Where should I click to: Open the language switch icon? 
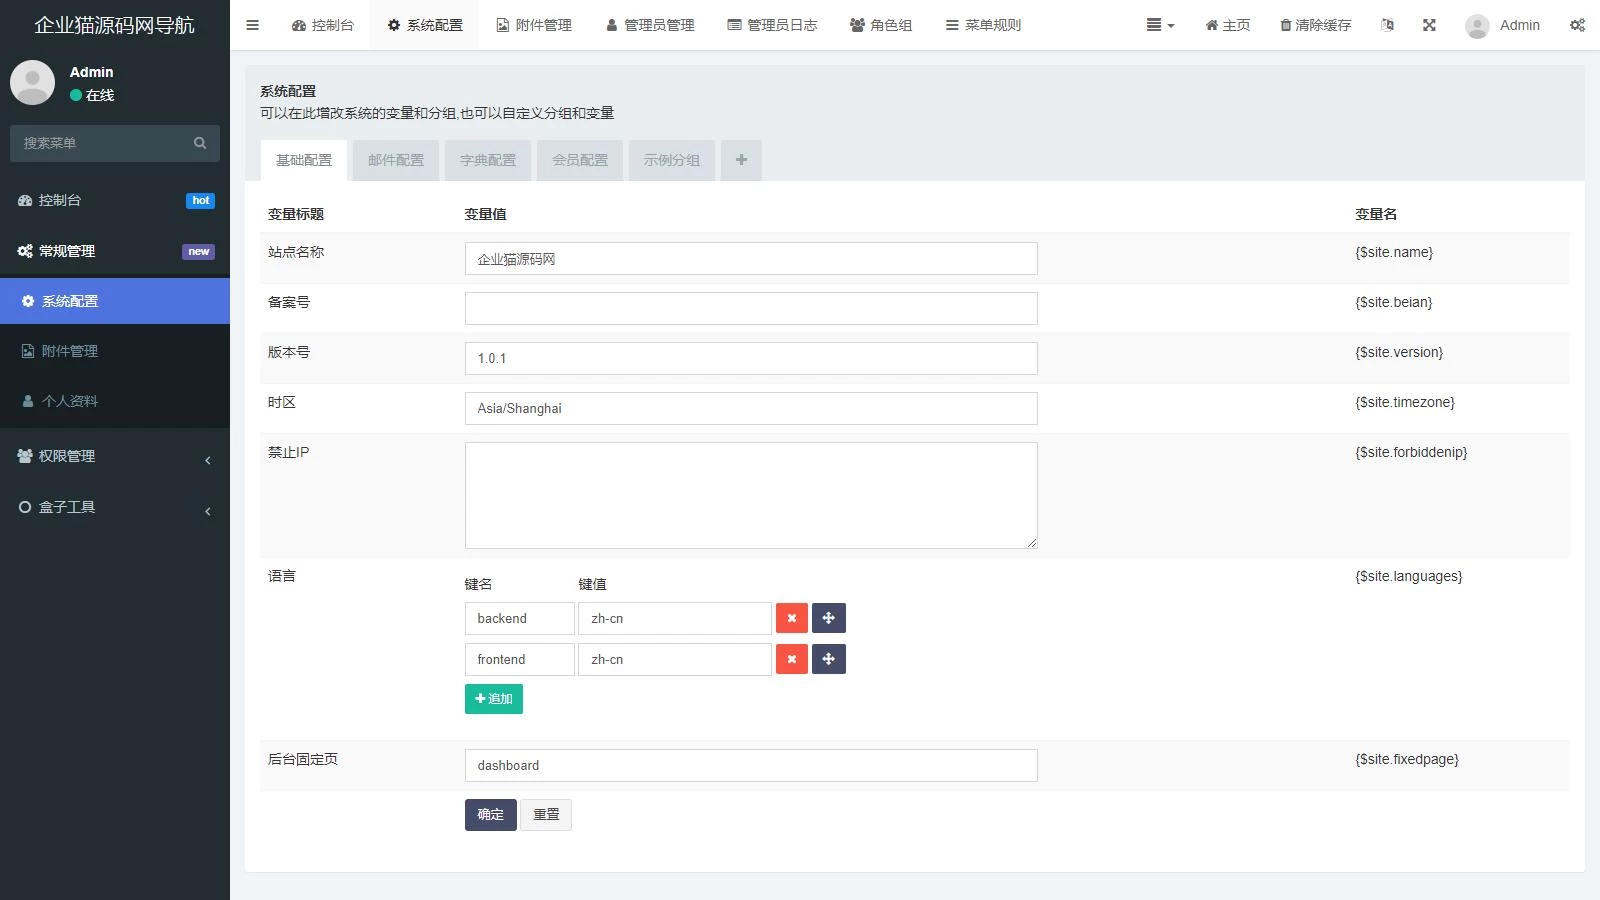point(1387,25)
